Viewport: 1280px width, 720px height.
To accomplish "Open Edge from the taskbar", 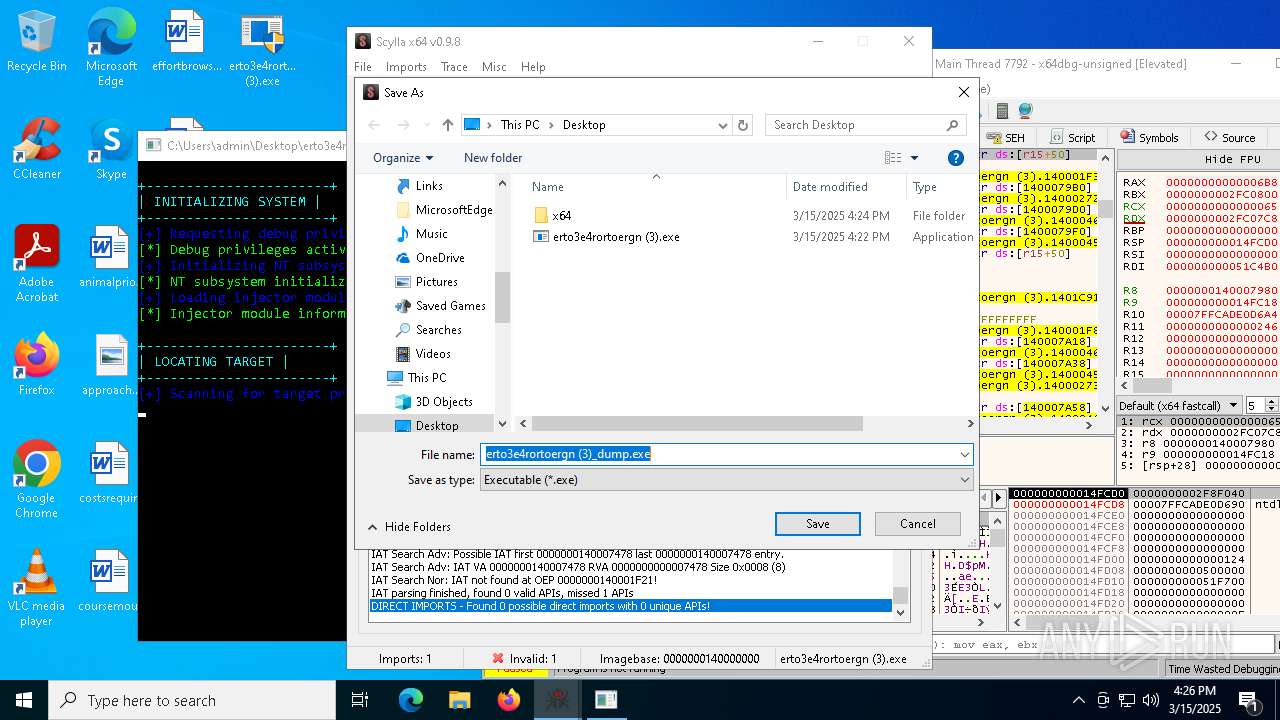I will [x=411, y=700].
